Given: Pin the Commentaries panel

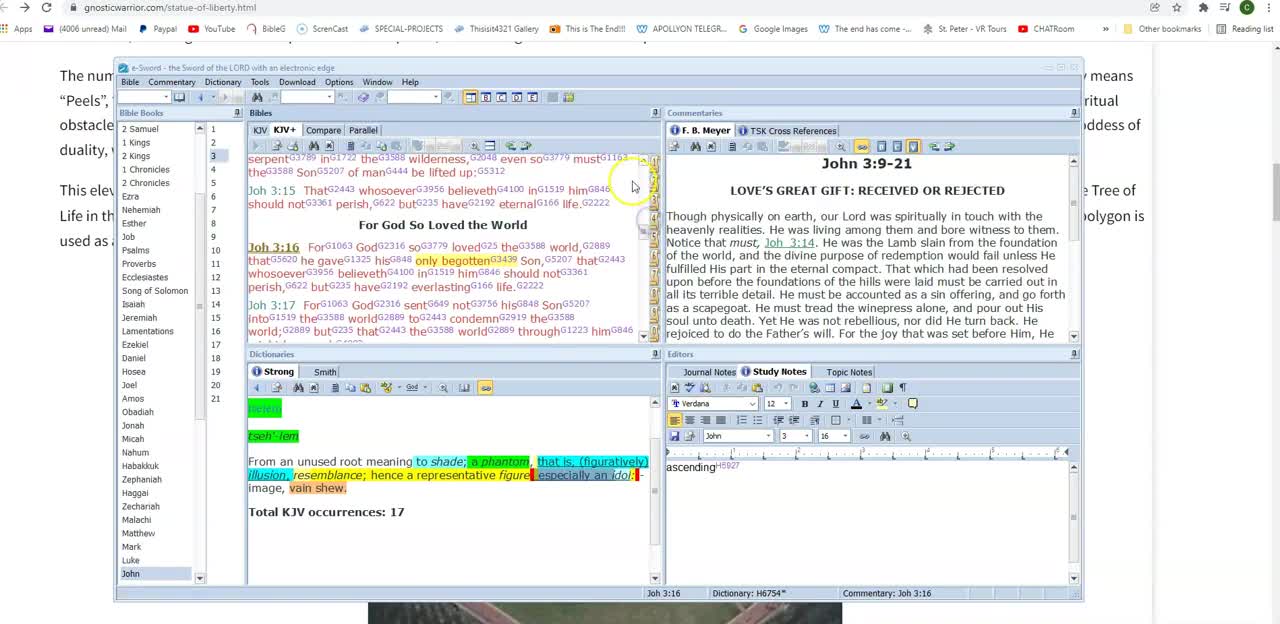Looking at the screenshot, I should click(x=1075, y=113).
